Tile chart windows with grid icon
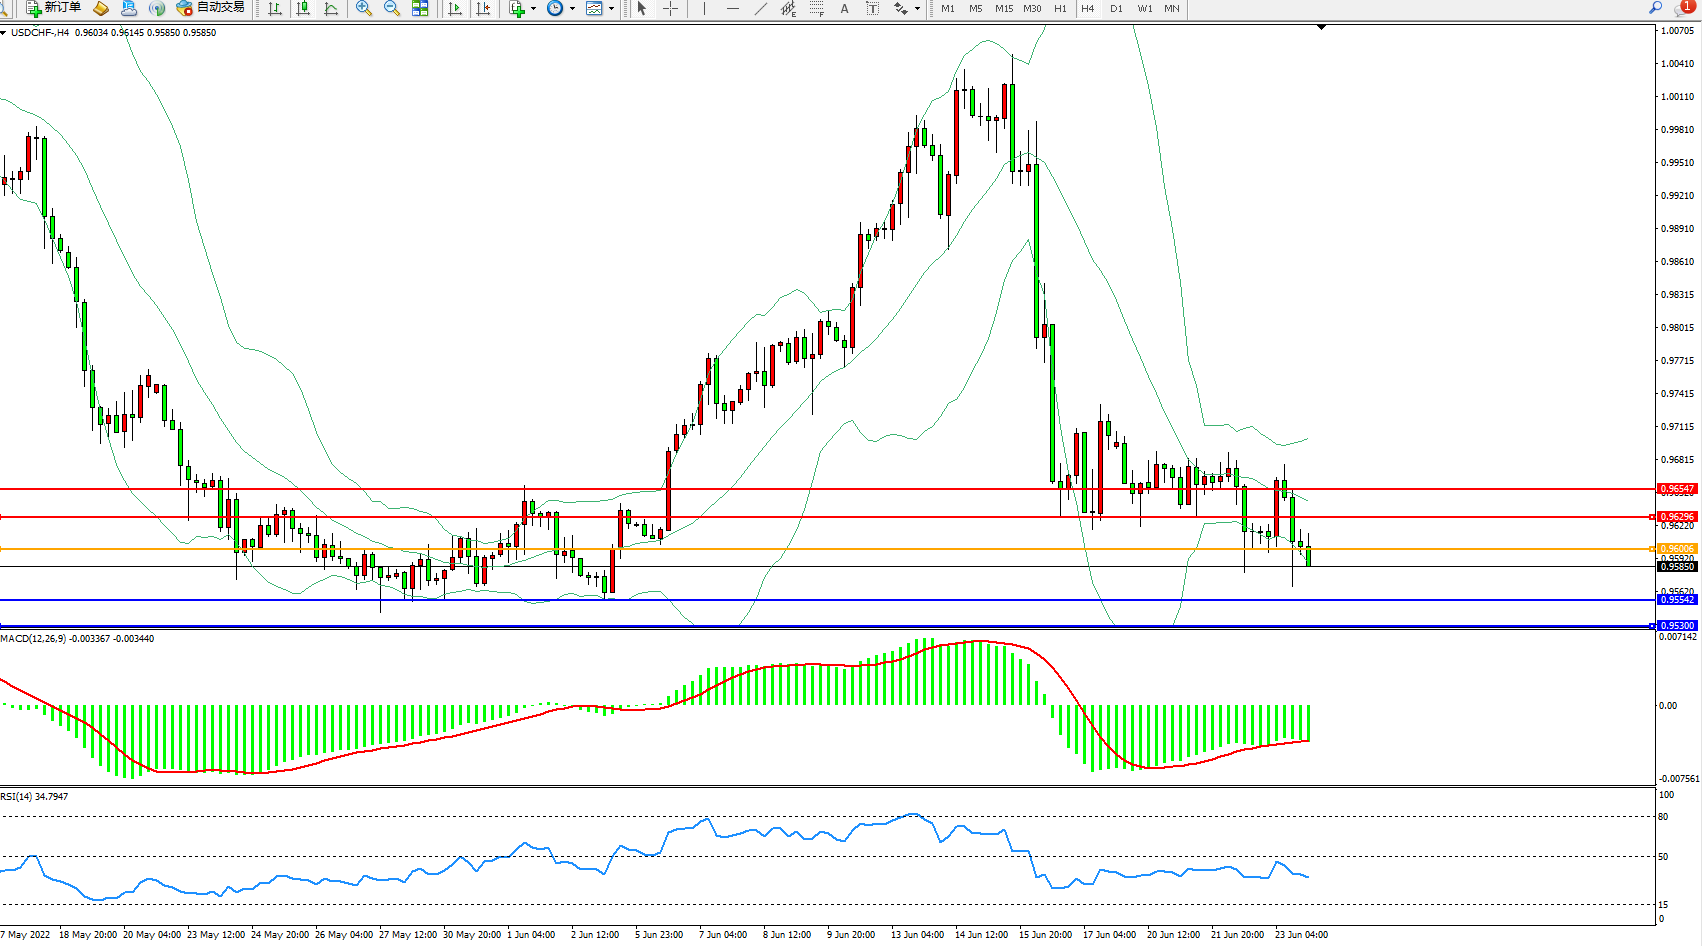The height and width of the screenshot is (946, 1702). [420, 8]
